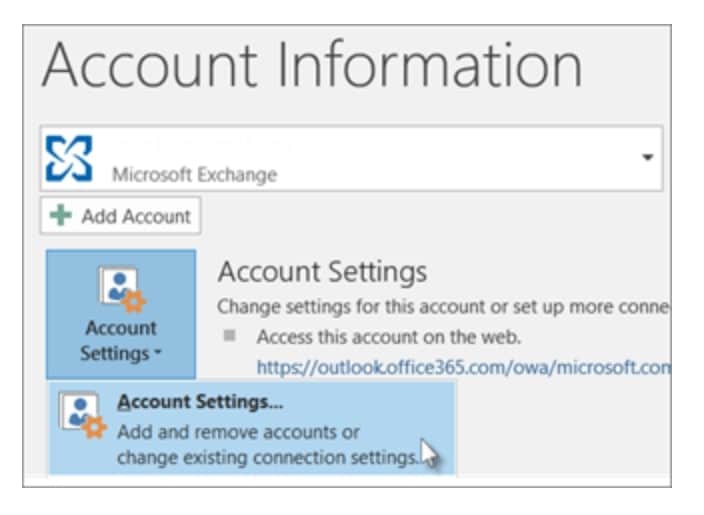Click the Account Settings person-gear icon in the large button
704x515 pixels.
click(x=121, y=287)
